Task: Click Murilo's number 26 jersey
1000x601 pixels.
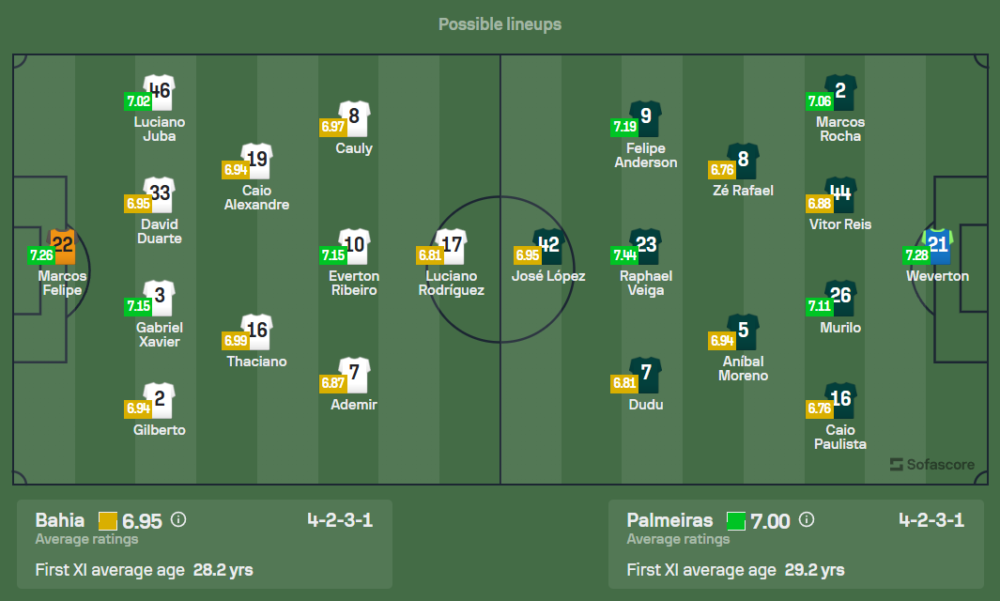Action: click(841, 297)
